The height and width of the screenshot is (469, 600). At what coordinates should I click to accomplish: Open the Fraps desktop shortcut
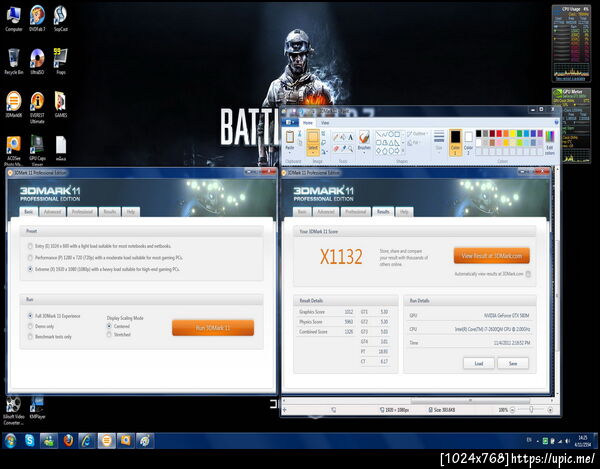pyautogui.click(x=60, y=61)
